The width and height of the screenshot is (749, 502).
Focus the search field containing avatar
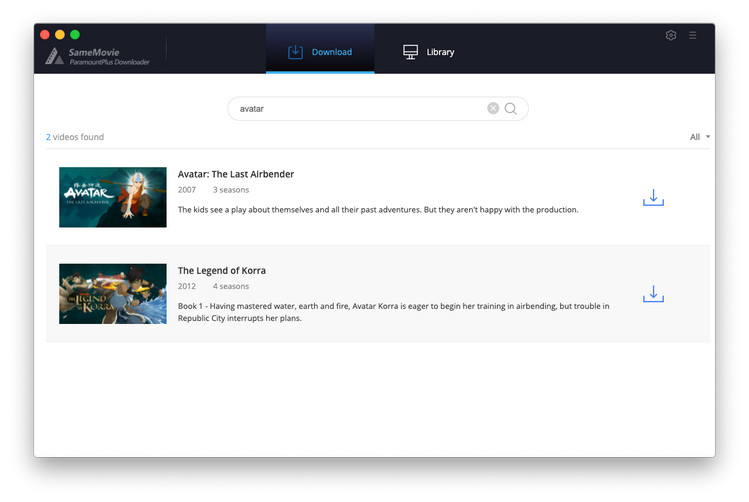[x=377, y=109]
